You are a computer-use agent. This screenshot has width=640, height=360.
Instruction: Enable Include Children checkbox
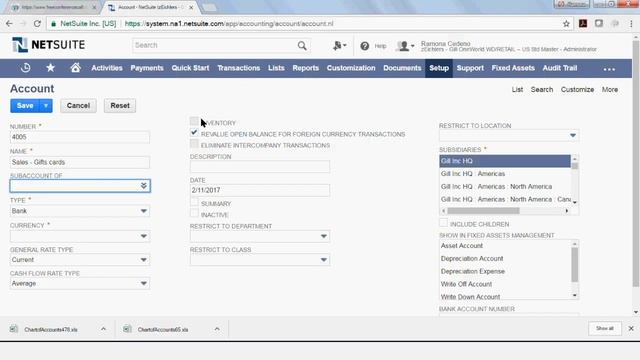click(x=443, y=223)
